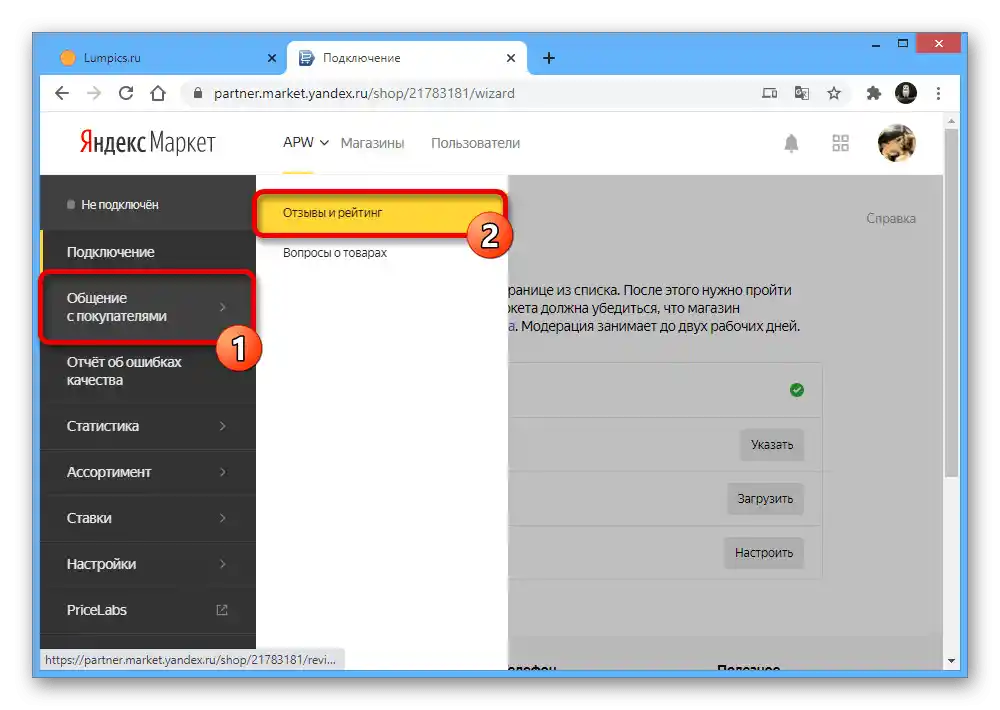This screenshot has height=710, width=1000.
Task: Click the Указать button
Action: click(772, 445)
